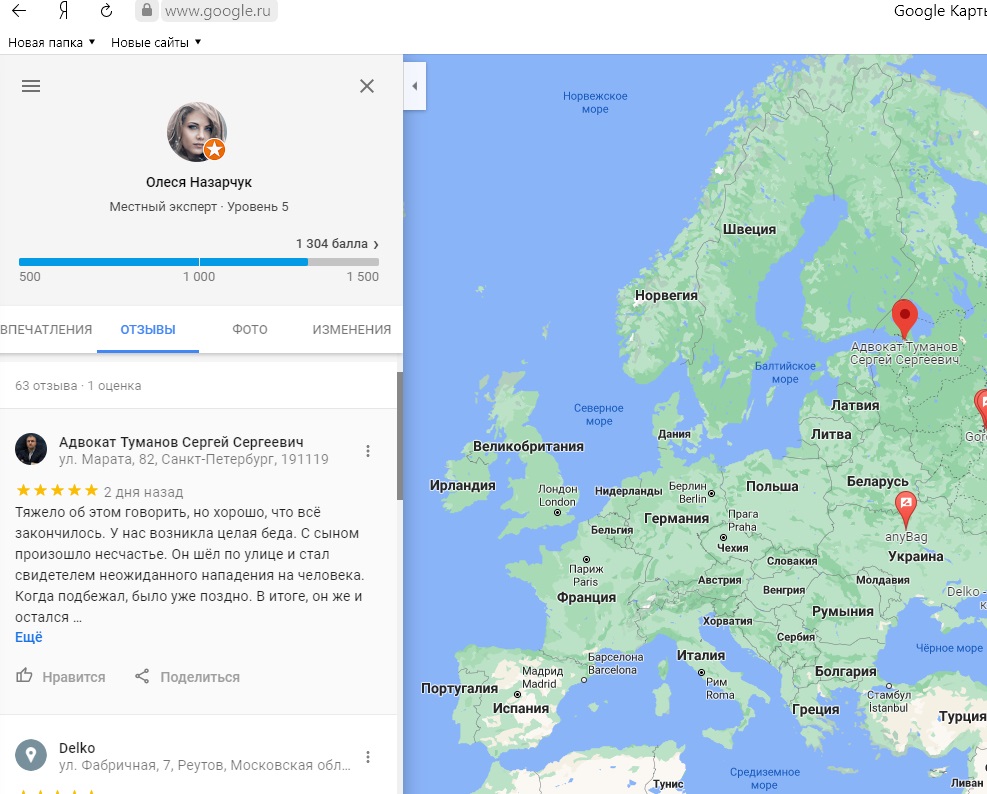This screenshot has height=794, width=987.
Task: Collapse the side panel with the arrow
Action: click(x=415, y=86)
